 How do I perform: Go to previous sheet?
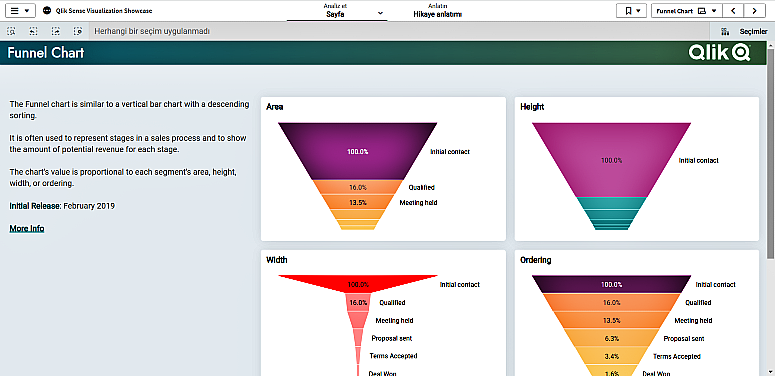[x=733, y=10]
